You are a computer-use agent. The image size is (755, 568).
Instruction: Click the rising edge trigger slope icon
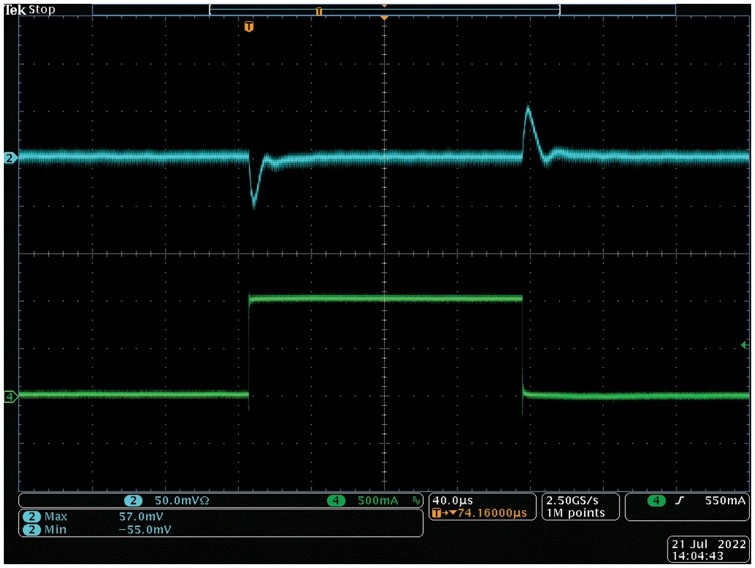click(679, 501)
